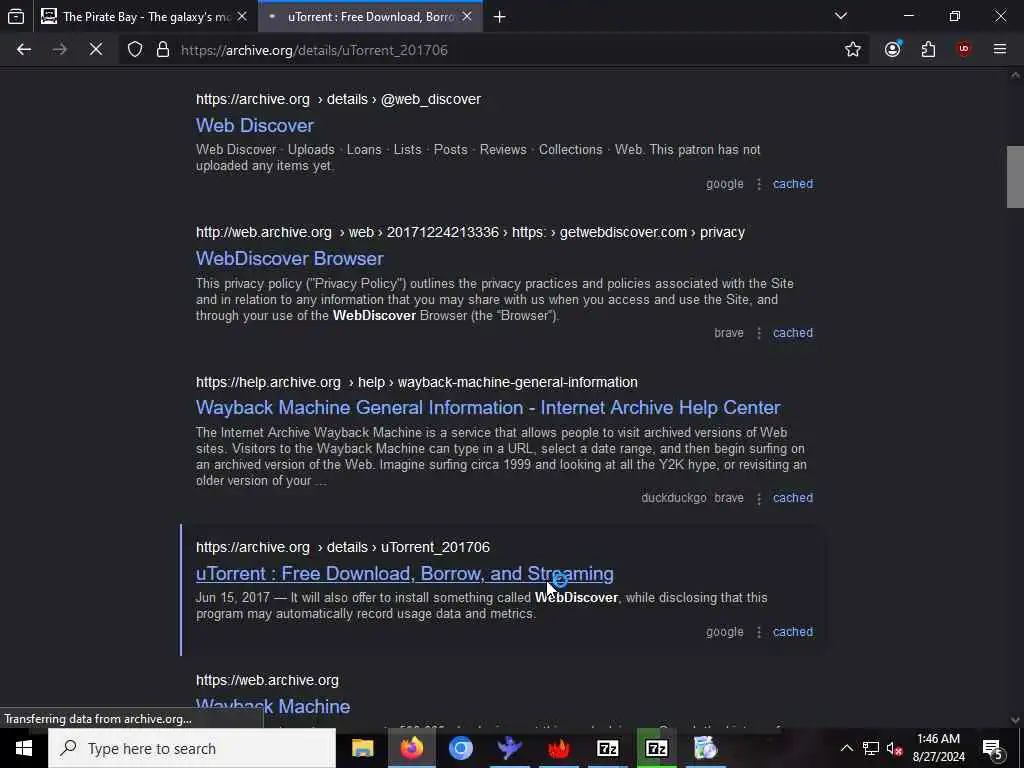
Task: Show site security lock info
Action: [x=163, y=50]
